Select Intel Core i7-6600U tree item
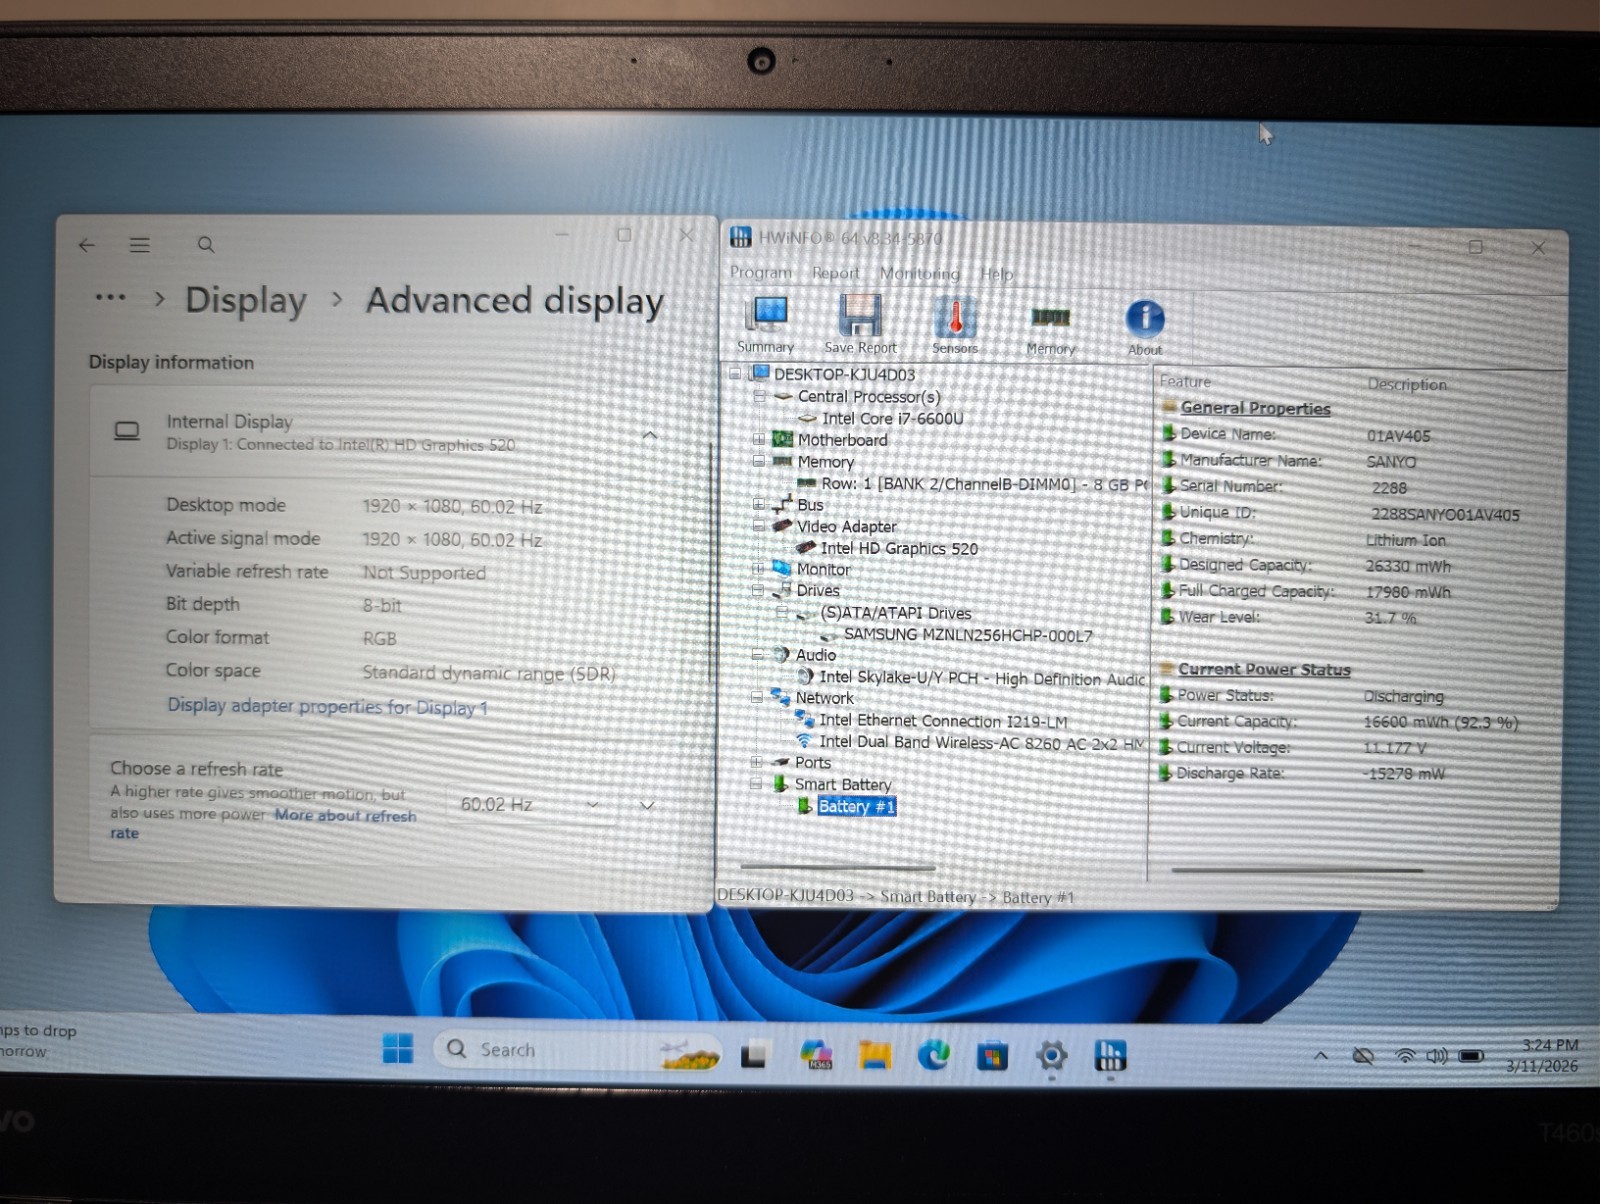Screen dimensions: 1600x1204 892,418
